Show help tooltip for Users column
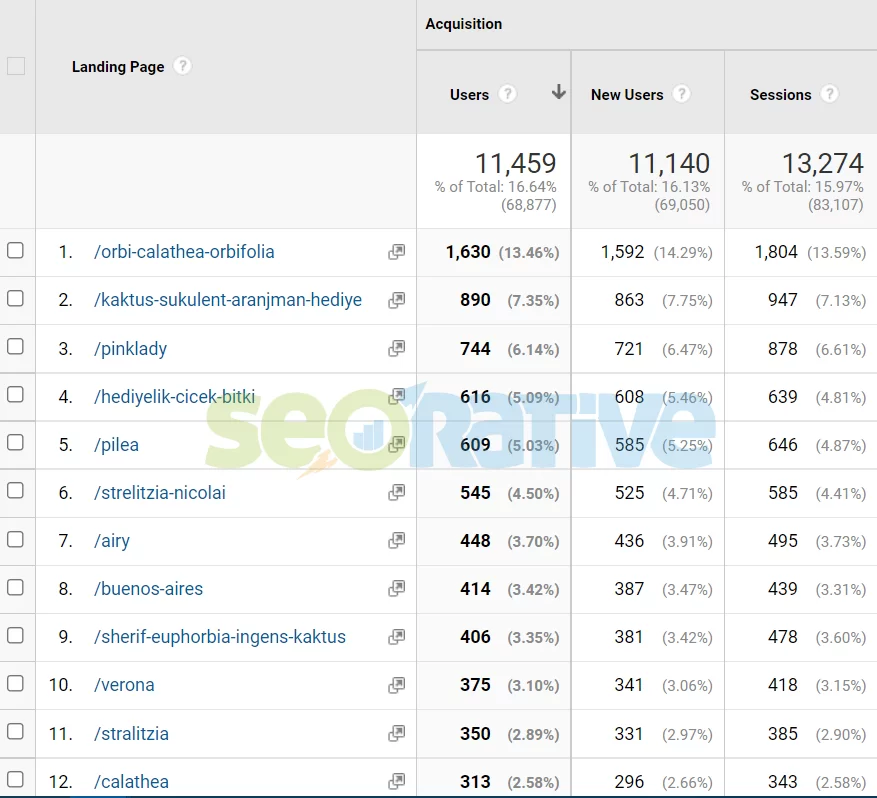The height and width of the screenshot is (798, 877). (508, 94)
